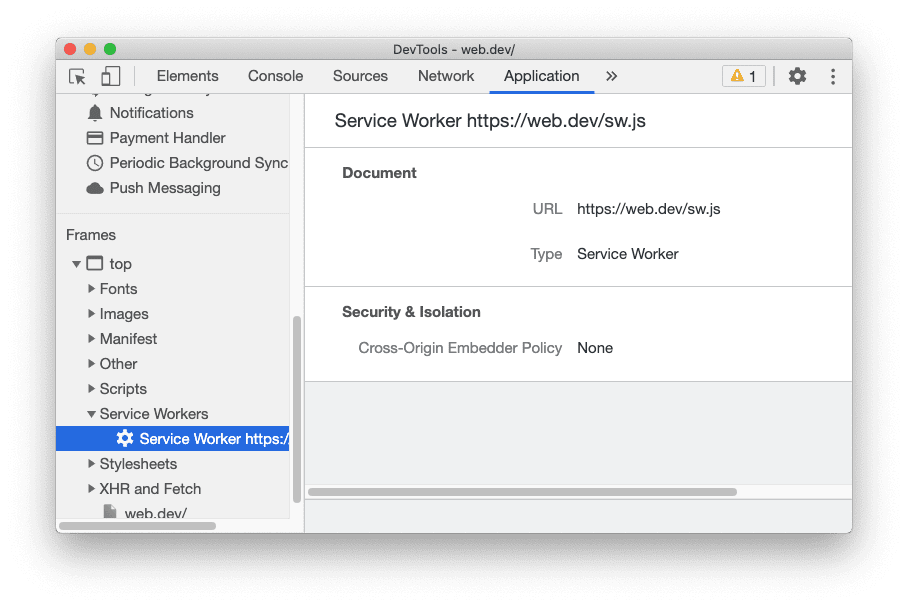Toggle the device emulation toolbar

pos(110,75)
